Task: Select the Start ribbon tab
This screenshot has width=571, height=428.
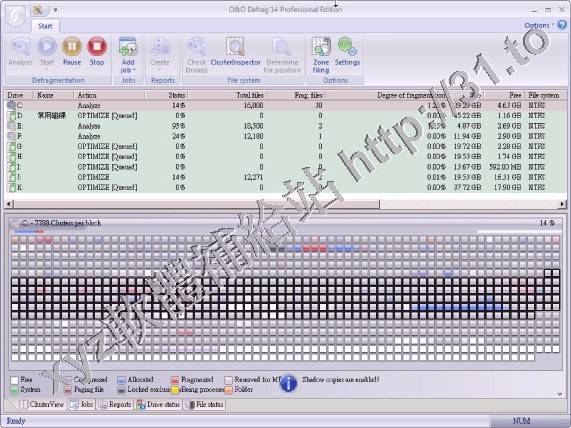Action: [x=45, y=26]
